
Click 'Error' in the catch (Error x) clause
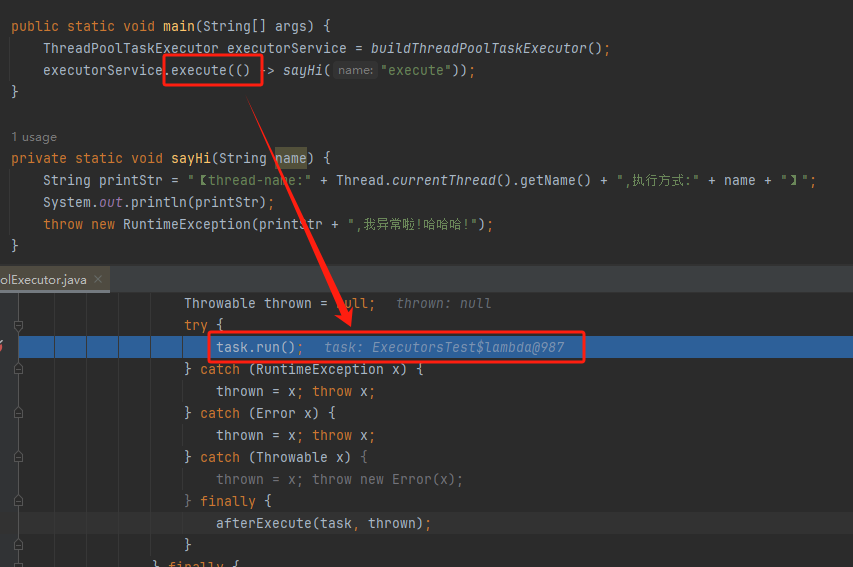pos(275,414)
